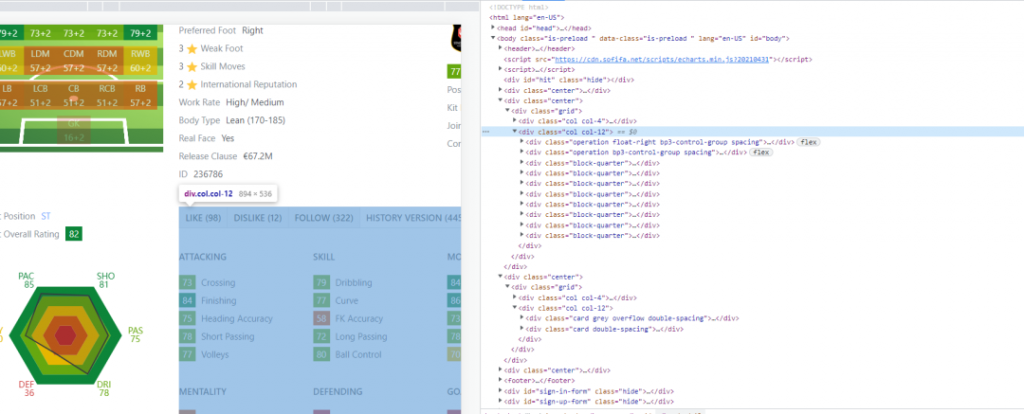Screen dimensions: 1024x414
Task: Expand the sign-up-form div node
Action: 500,402
